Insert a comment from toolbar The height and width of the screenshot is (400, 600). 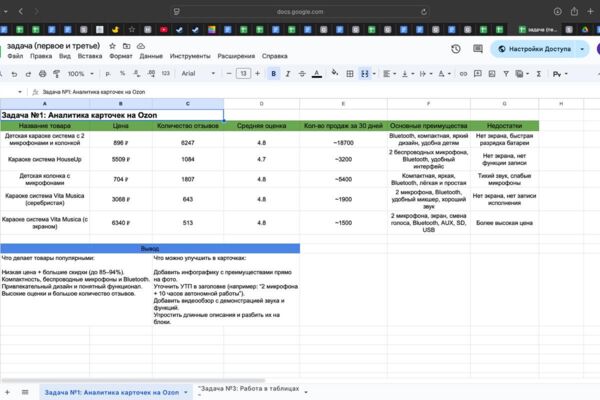[478, 73]
